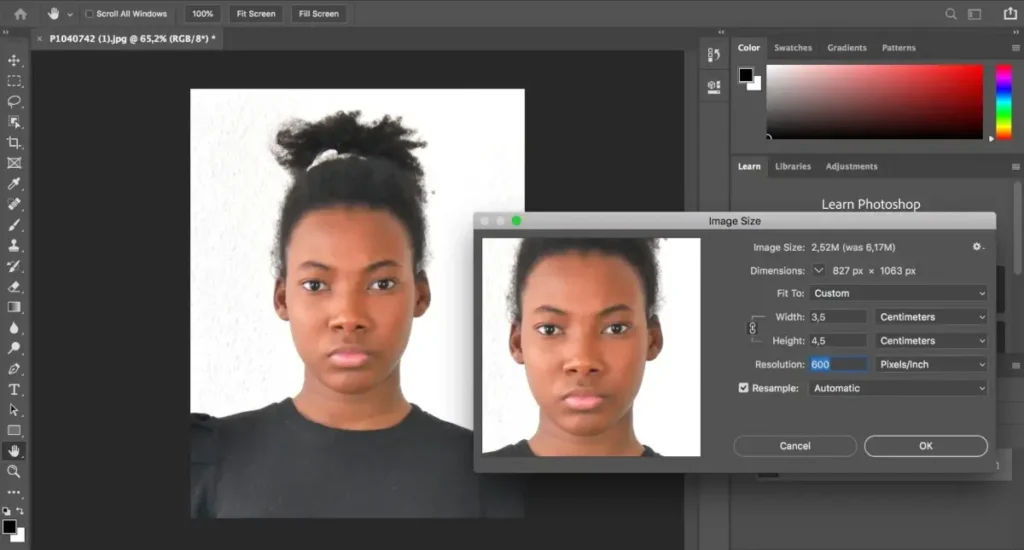Open the search icon at top right
Viewport: 1024px width, 550px height.
951,14
